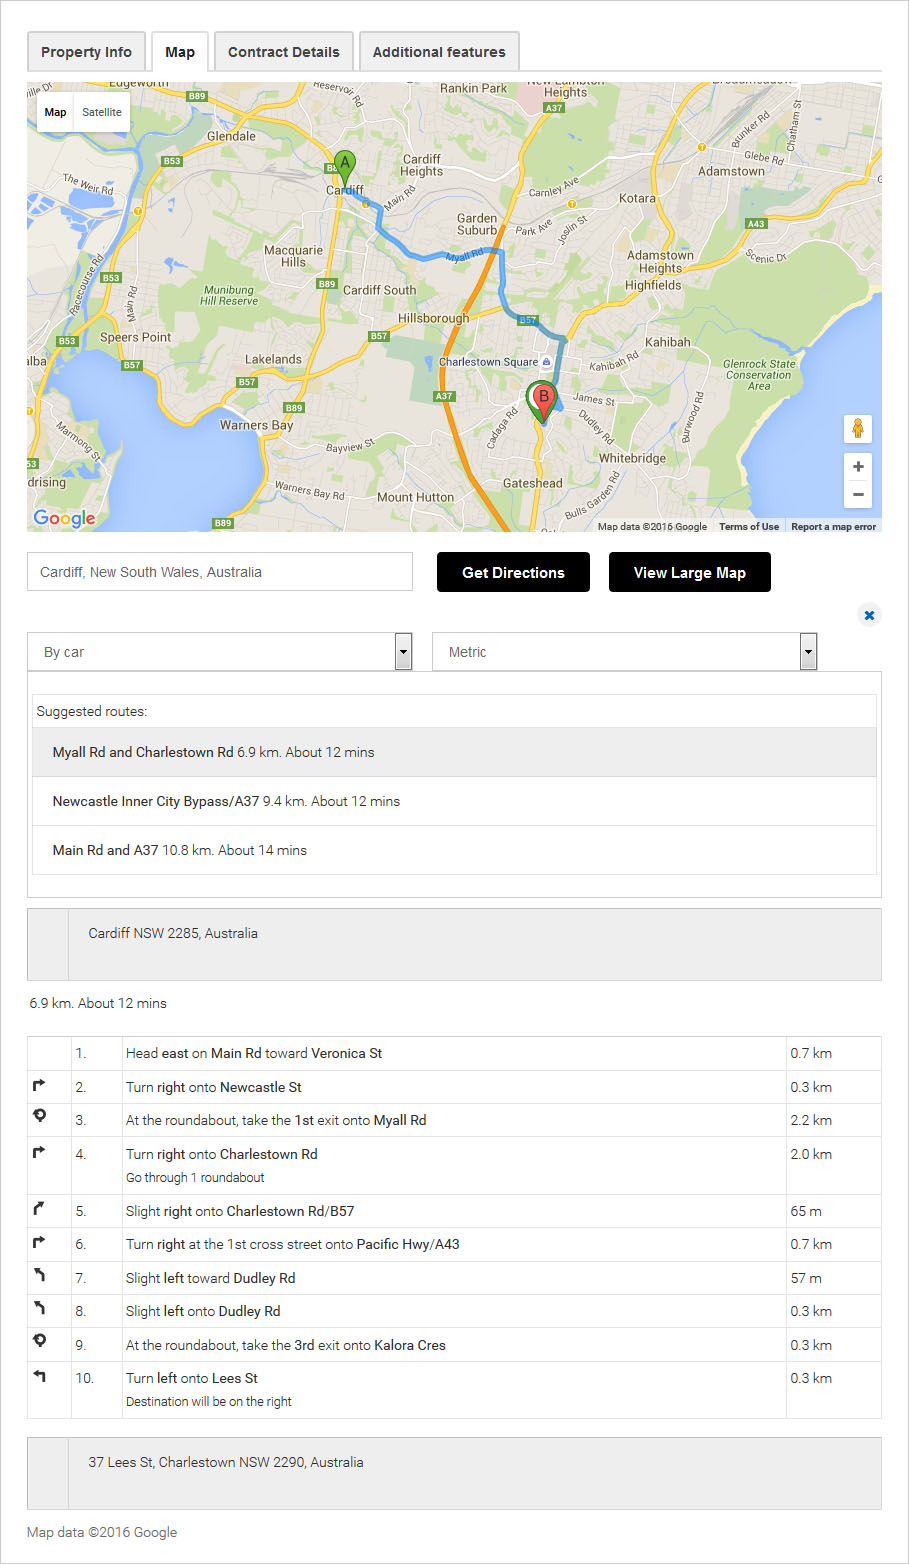Open the By car travel mode dropdown
The width and height of the screenshot is (909, 1564).
point(220,652)
